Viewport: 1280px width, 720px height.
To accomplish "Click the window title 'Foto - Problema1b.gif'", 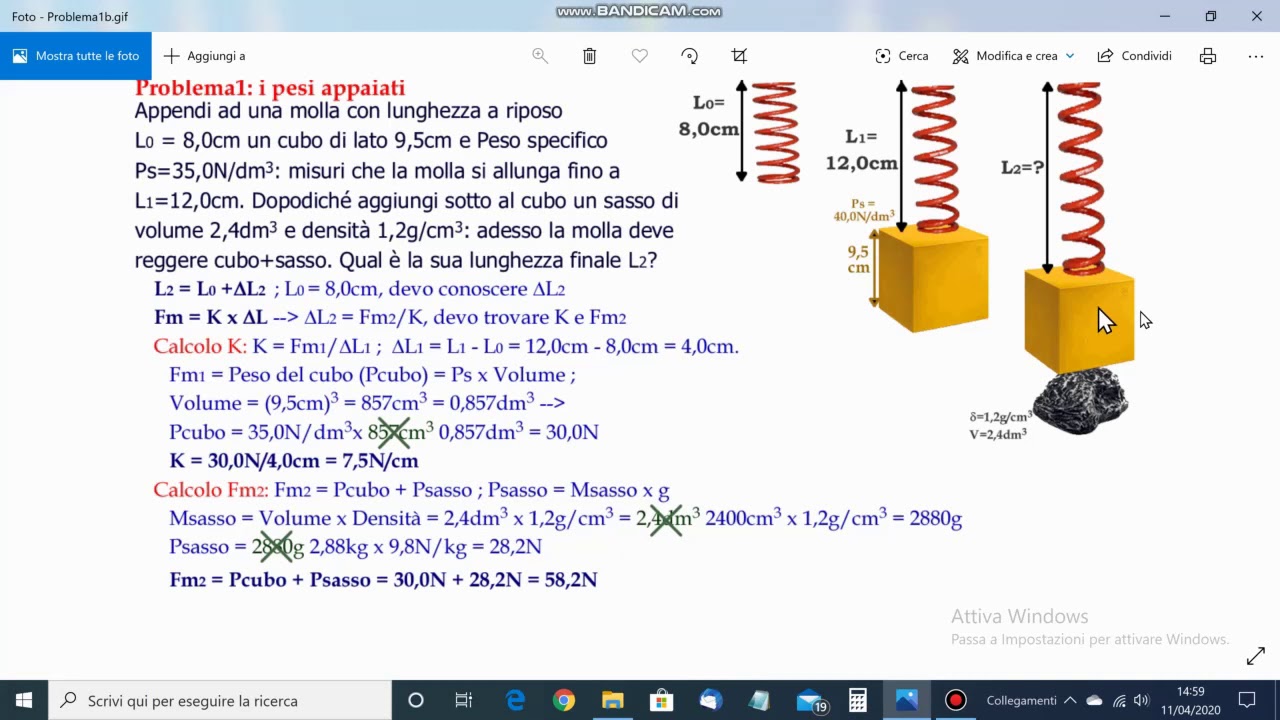I will point(70,16).
